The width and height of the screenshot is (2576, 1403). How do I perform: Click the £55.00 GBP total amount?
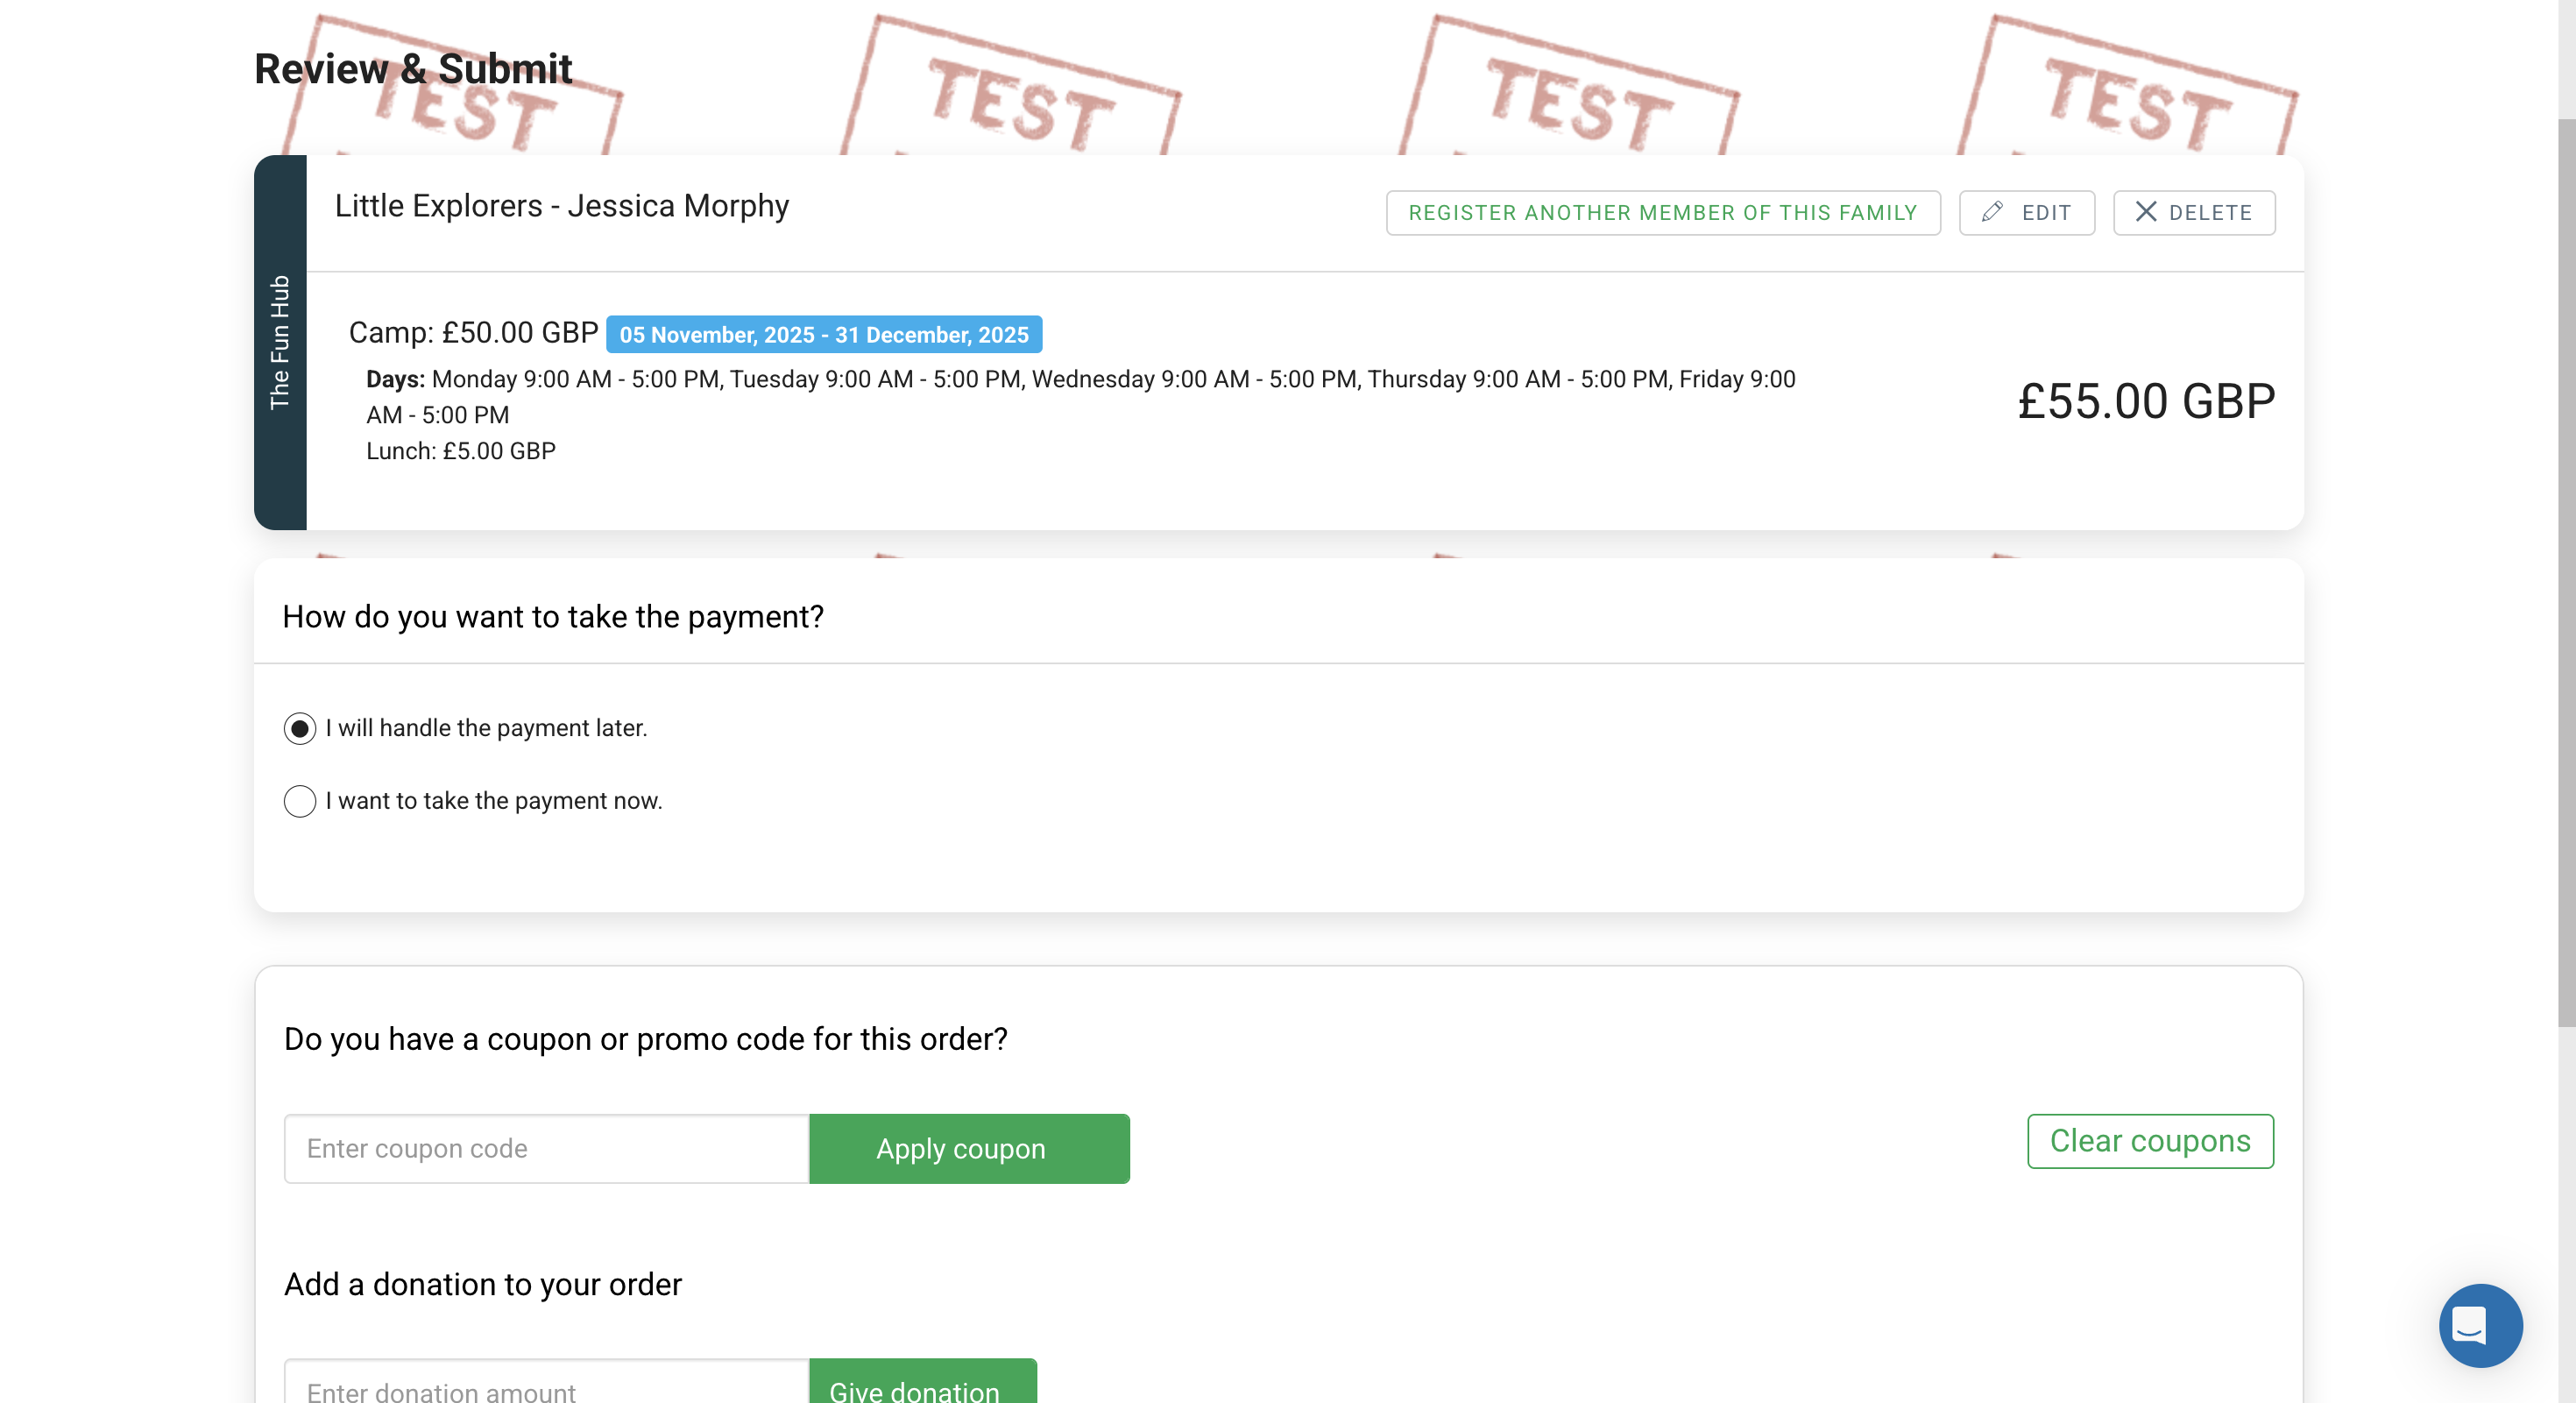[2145, 401]
